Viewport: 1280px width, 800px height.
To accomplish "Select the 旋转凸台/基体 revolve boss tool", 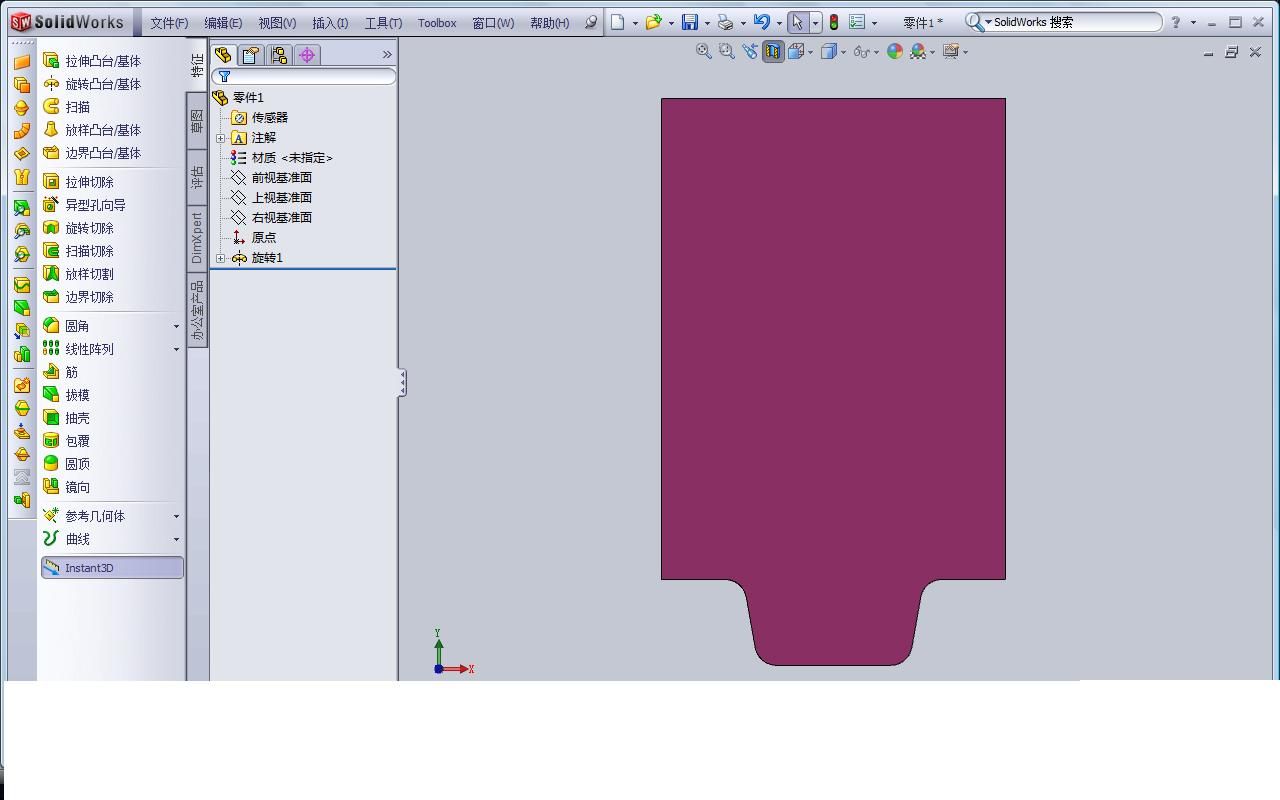I will (92, 84).
